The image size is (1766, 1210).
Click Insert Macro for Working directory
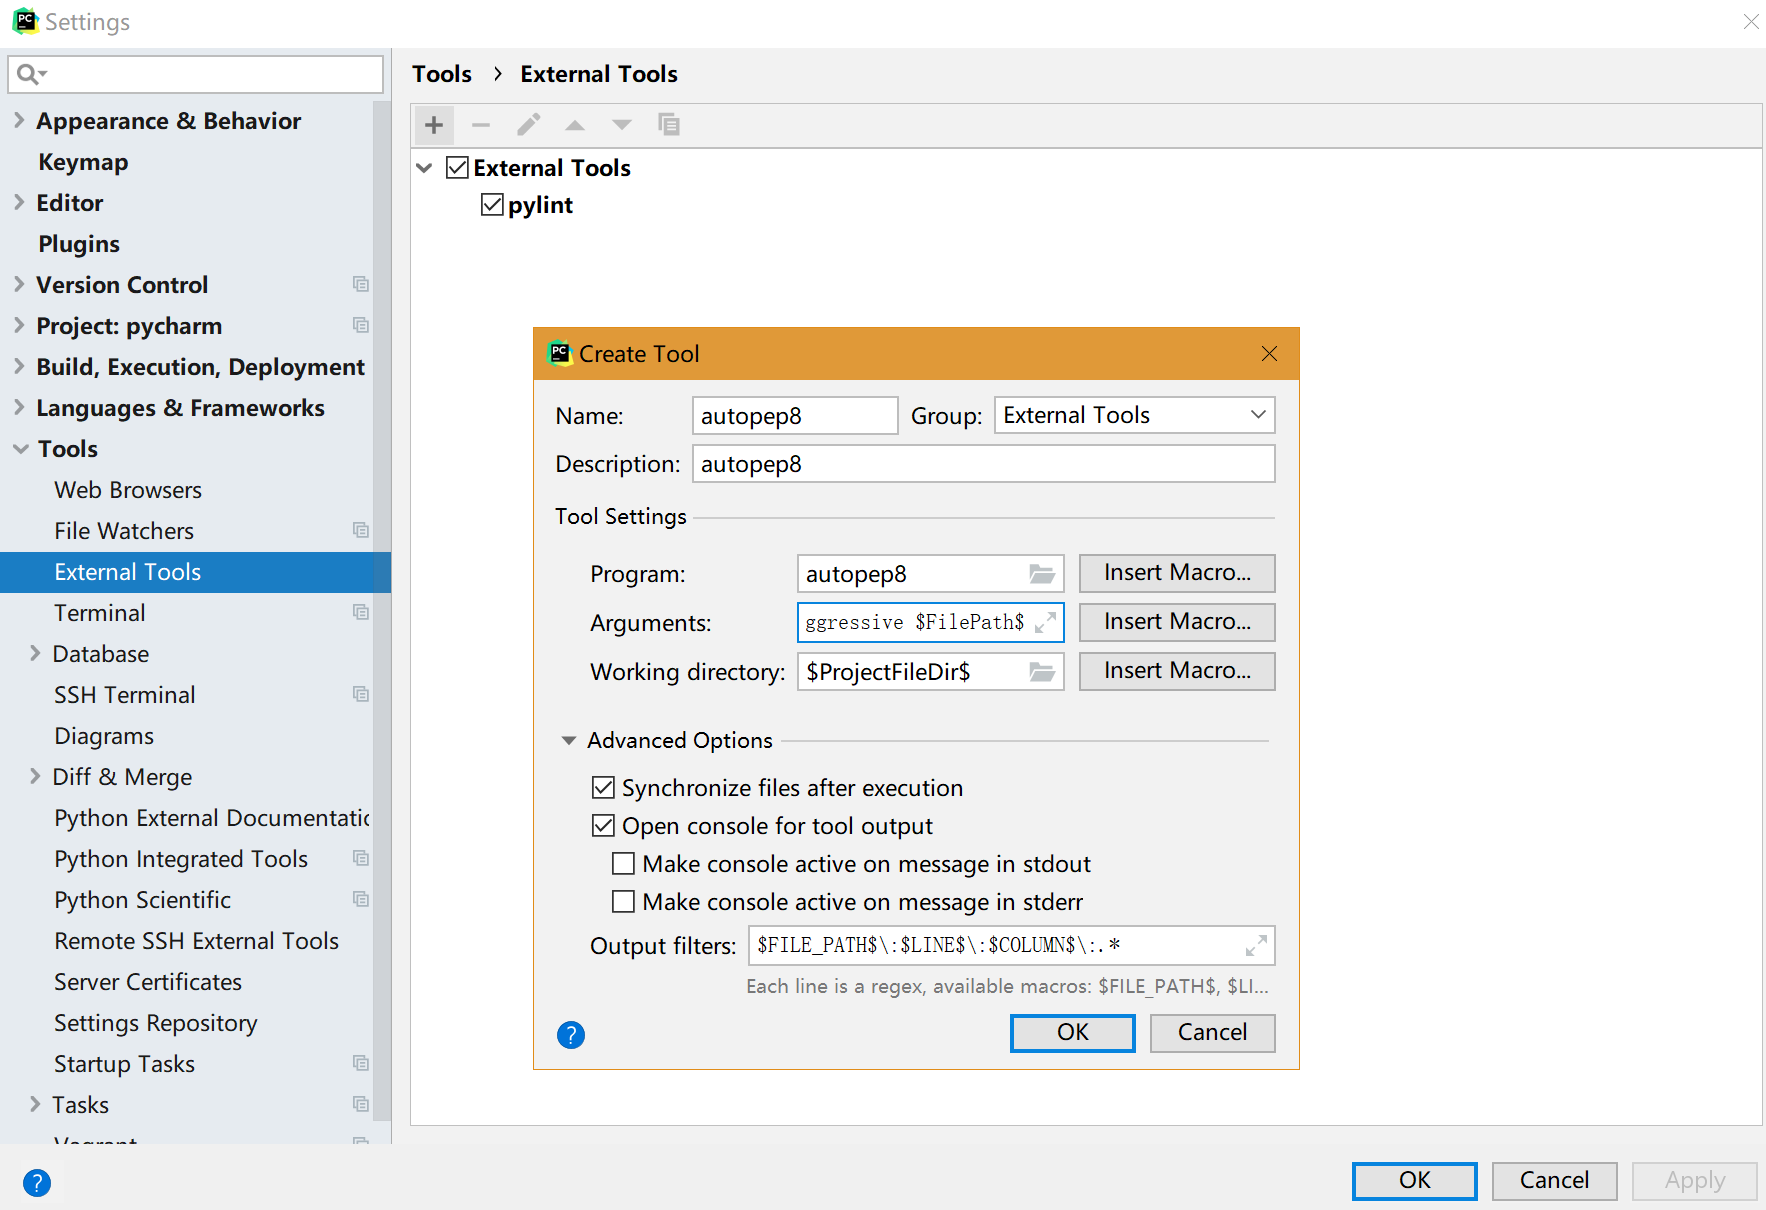(1177, 671)
